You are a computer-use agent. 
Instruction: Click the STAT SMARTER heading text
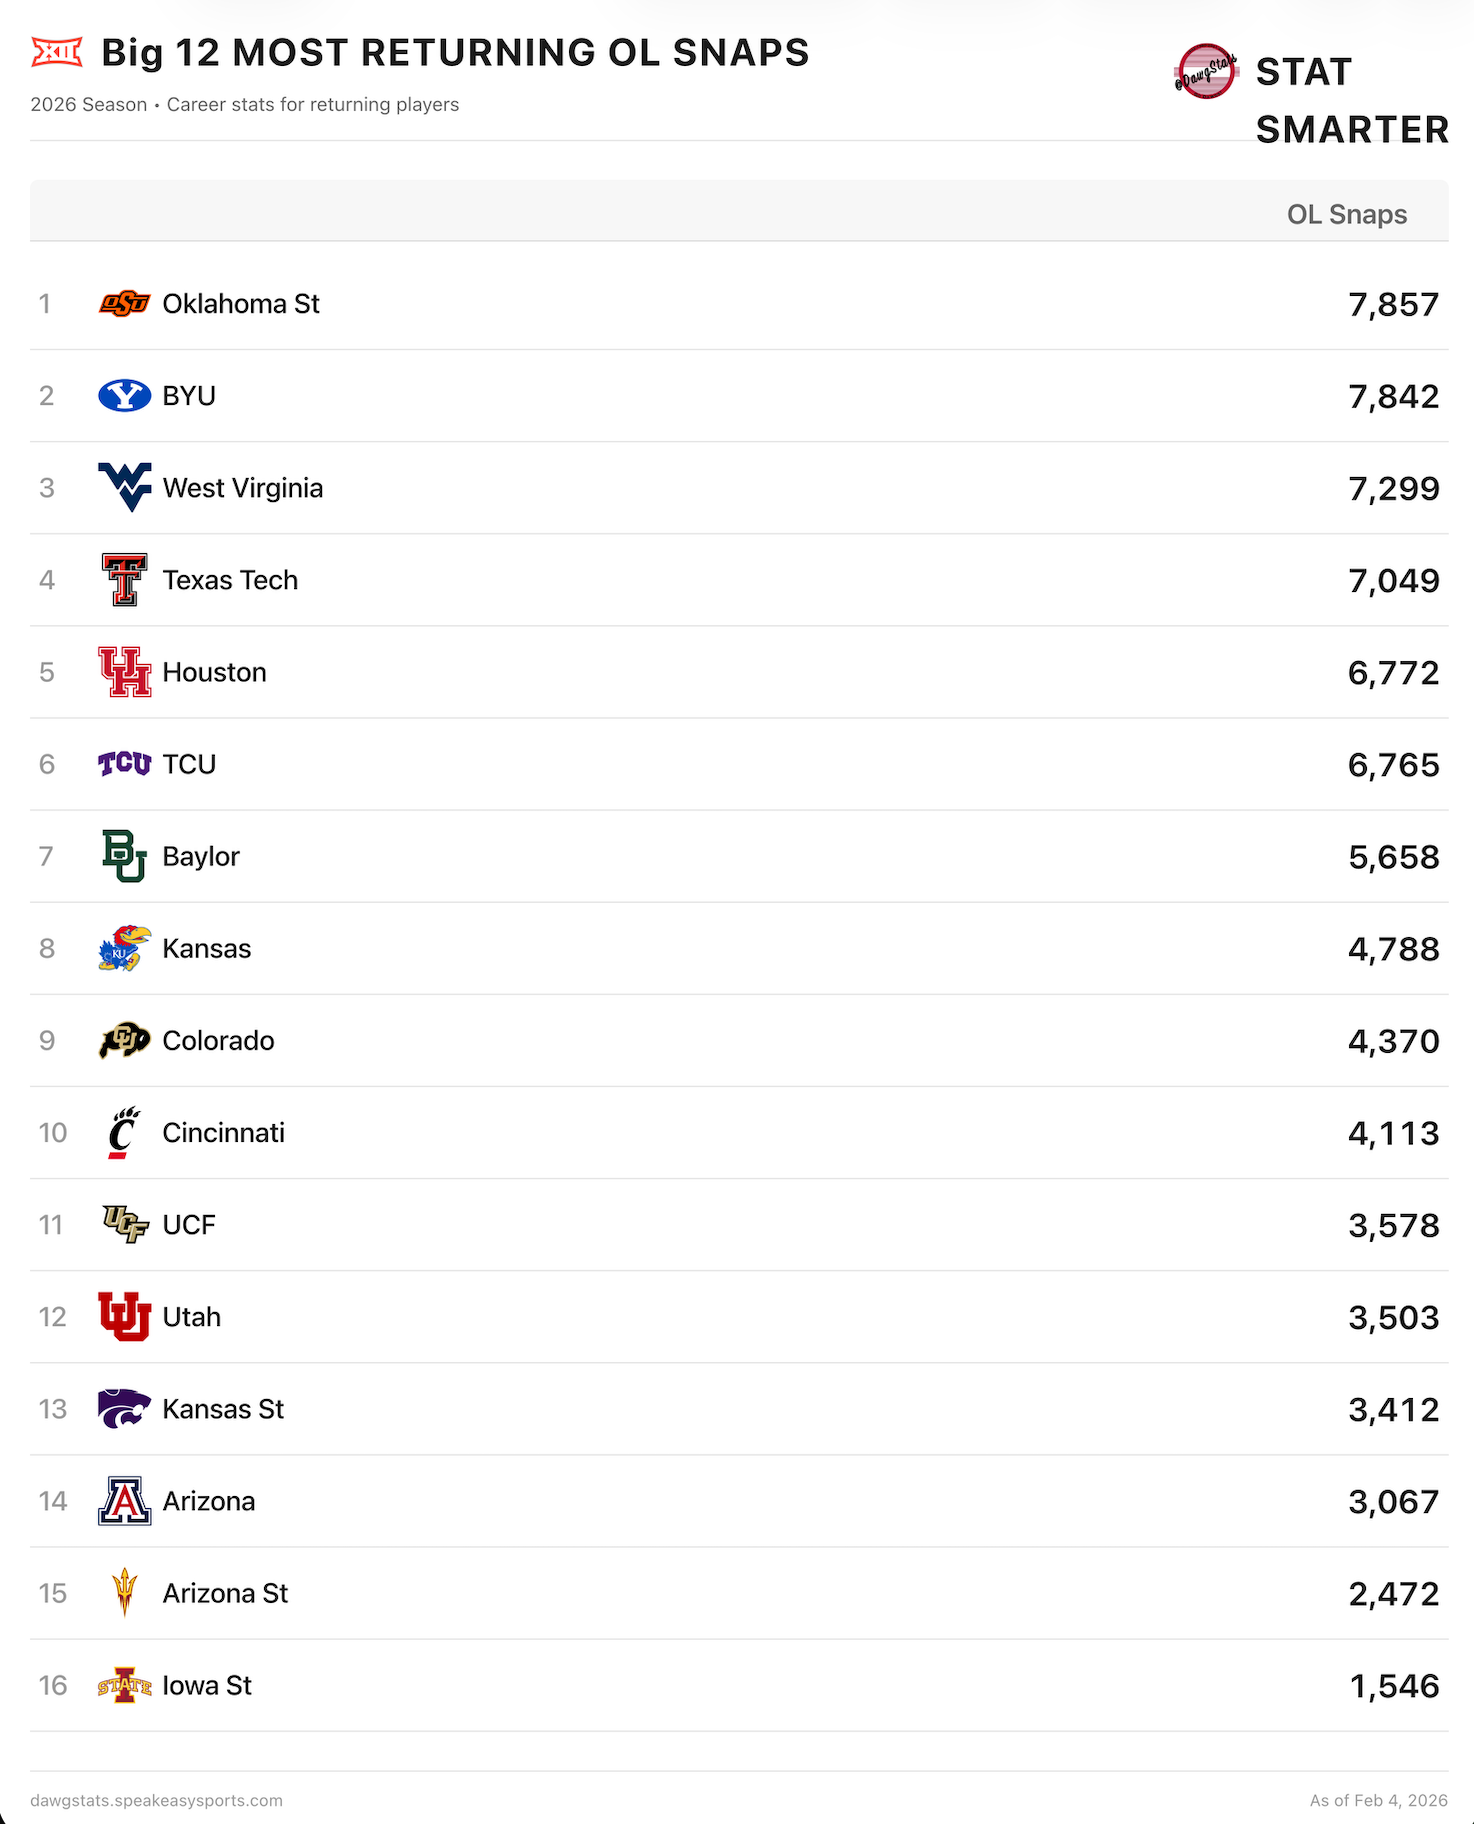point(1351,100)
